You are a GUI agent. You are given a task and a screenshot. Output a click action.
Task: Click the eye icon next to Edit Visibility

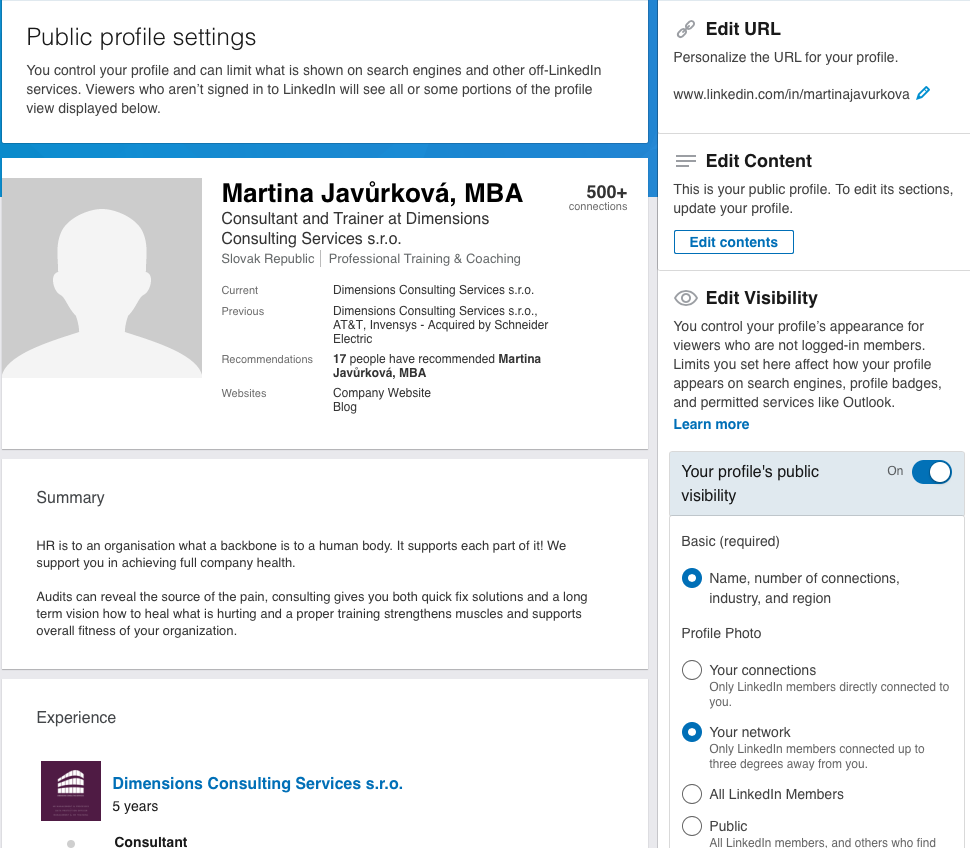(685, 298)
